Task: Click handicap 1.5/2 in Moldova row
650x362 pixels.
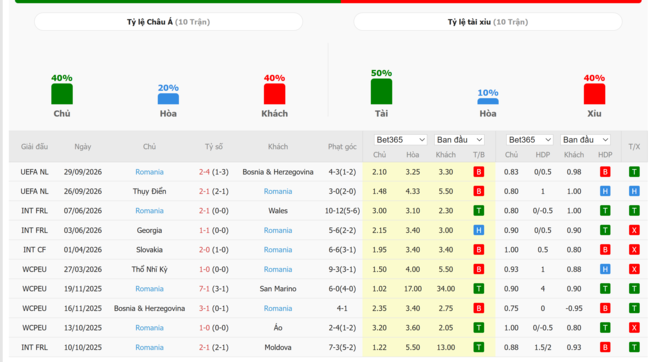Action: [543, 347]
